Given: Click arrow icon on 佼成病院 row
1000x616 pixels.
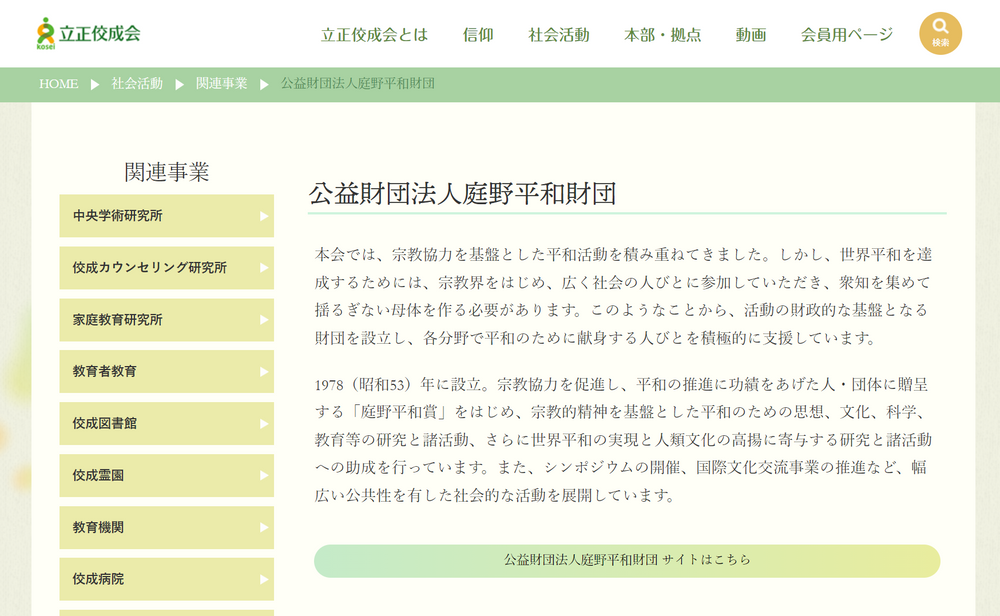Looking at the screenshot, I should tap(264, 579).
